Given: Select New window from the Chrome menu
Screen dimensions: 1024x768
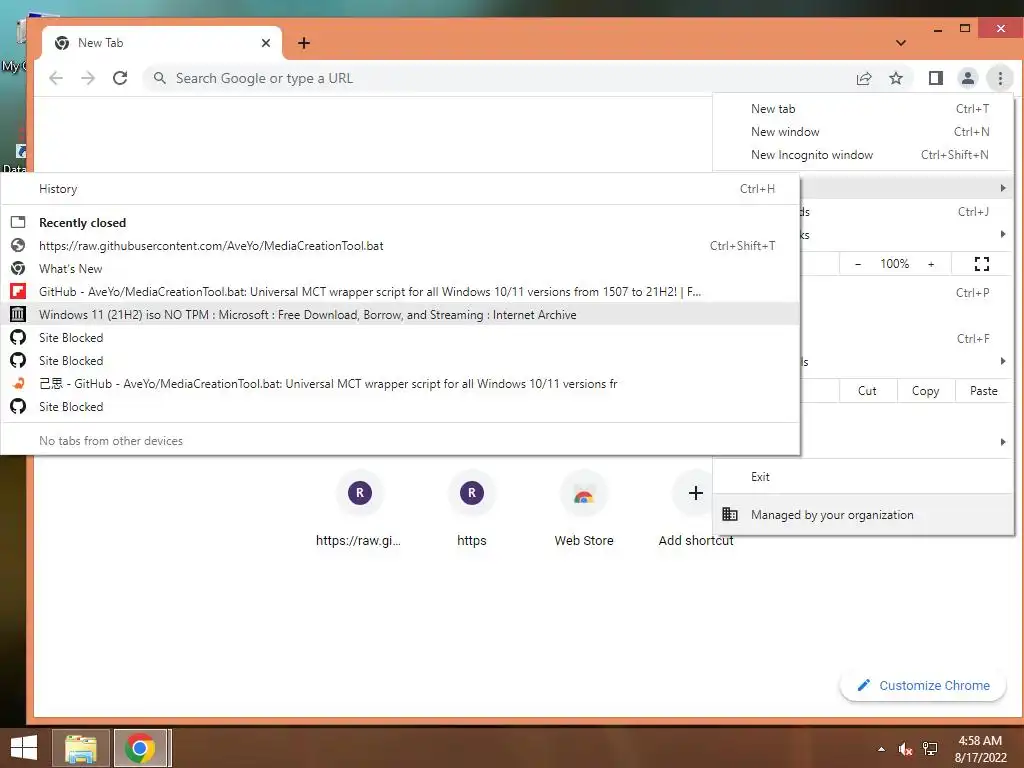Looking at the screenshot, I should [863, 132].
